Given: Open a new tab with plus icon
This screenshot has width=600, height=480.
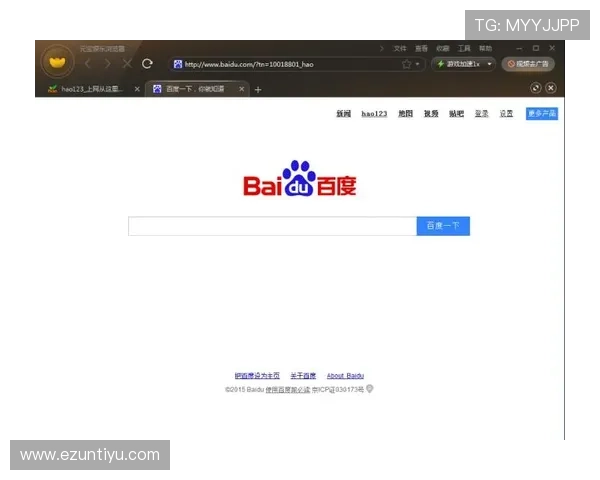Looking at the screenshot, I should (x=258, y=90).
